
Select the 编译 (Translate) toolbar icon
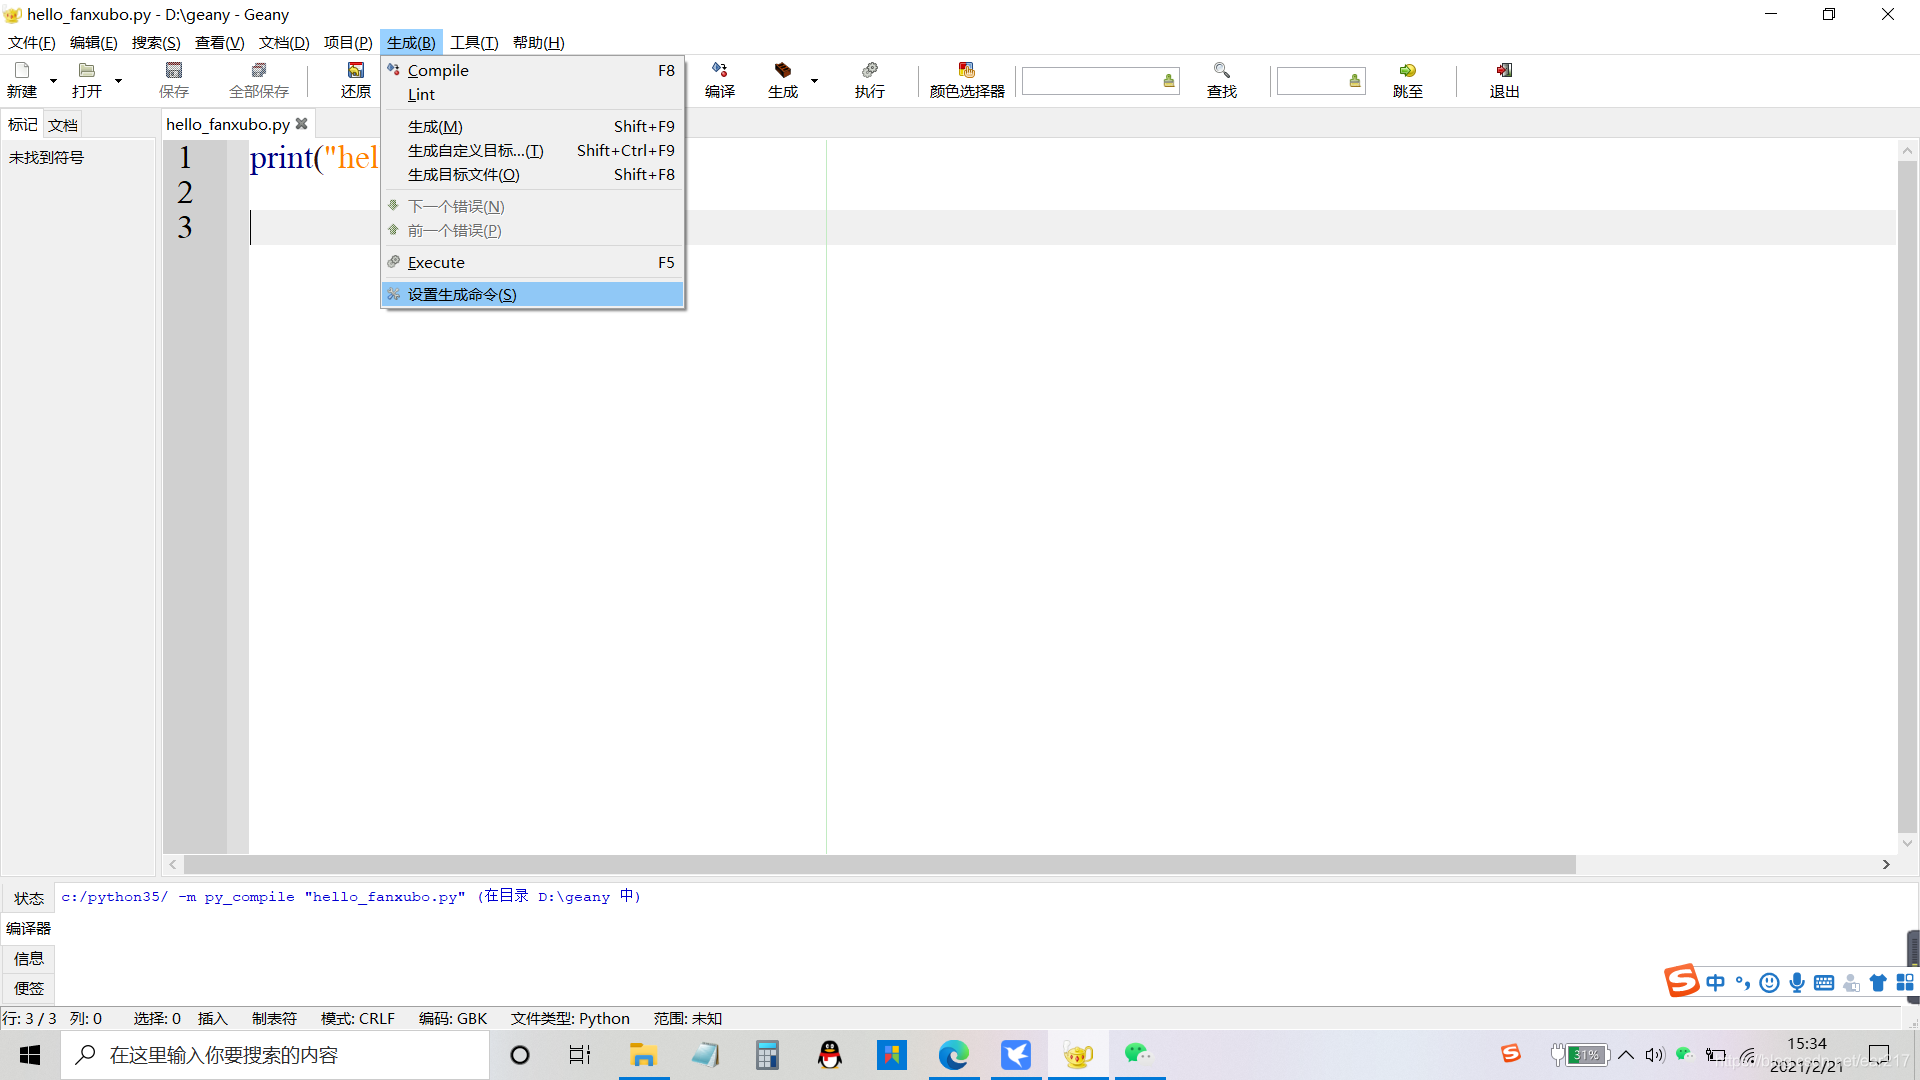(x=719, y=79)
